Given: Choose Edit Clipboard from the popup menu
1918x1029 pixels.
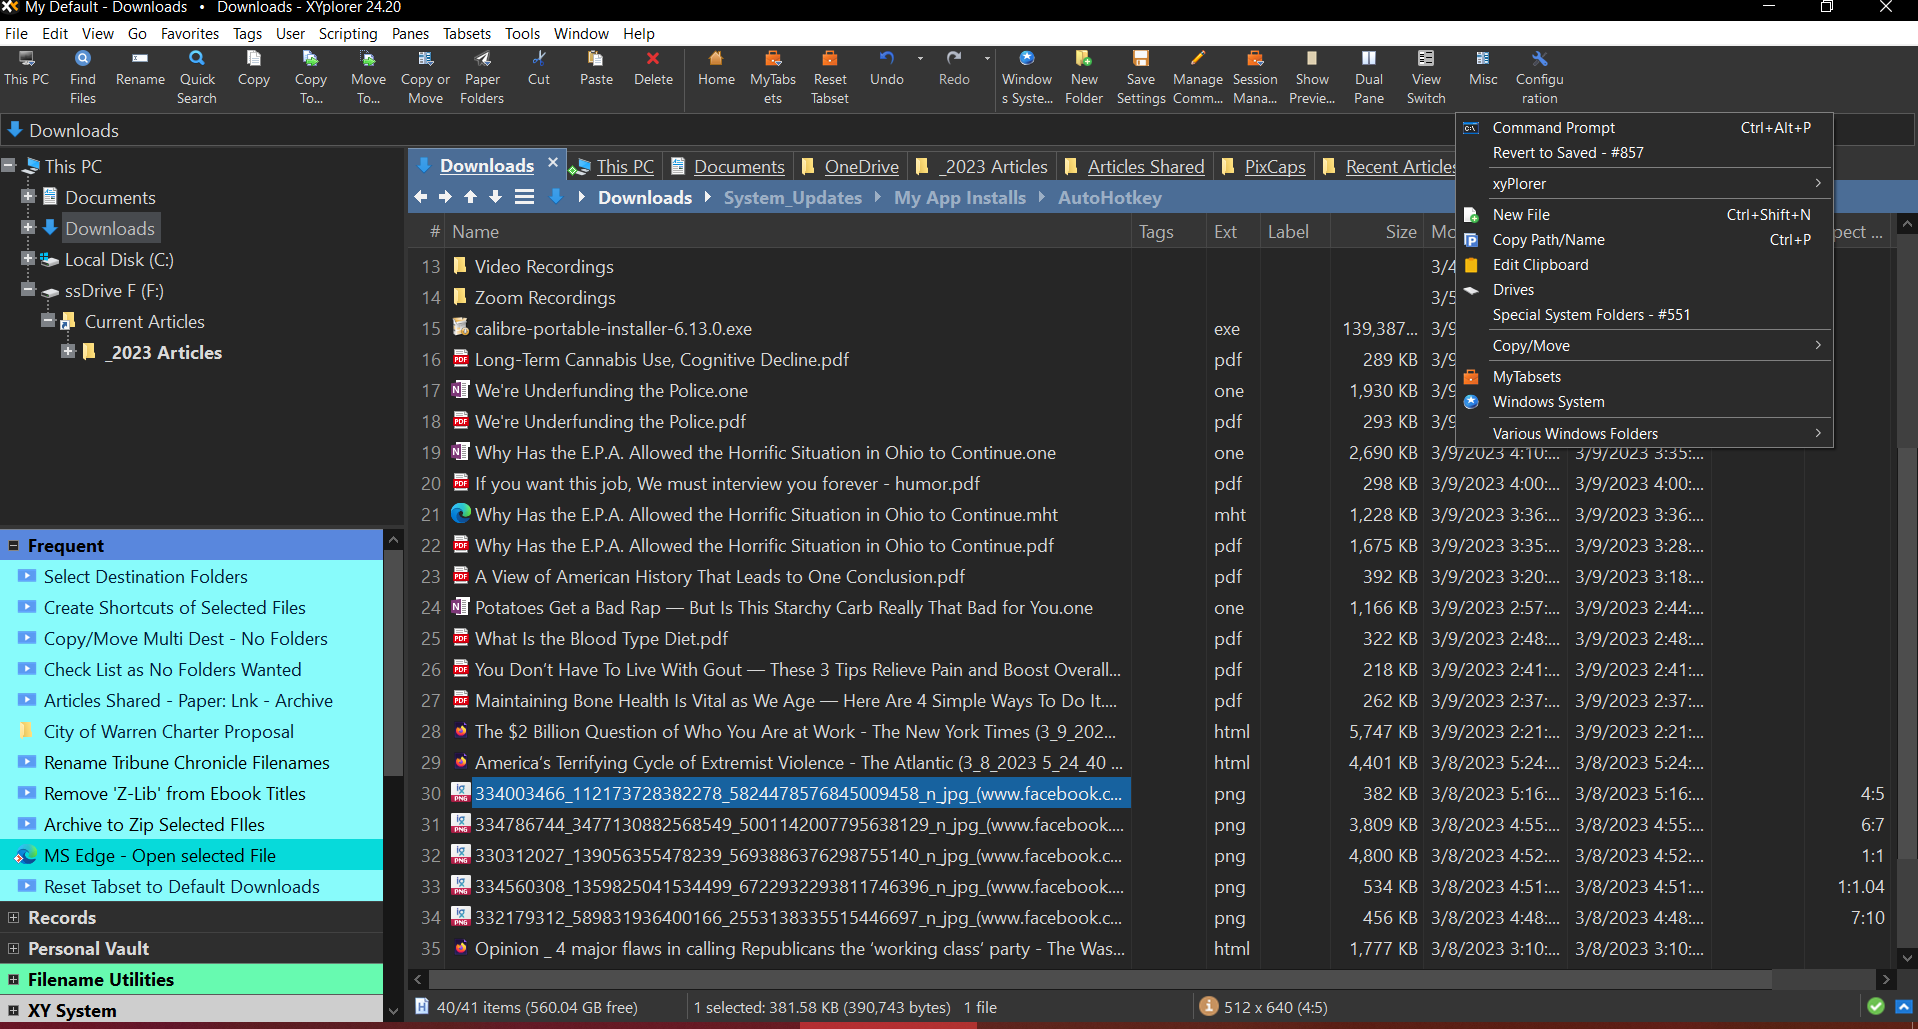Looking at the screenshot, I should tap(1644, 265).
